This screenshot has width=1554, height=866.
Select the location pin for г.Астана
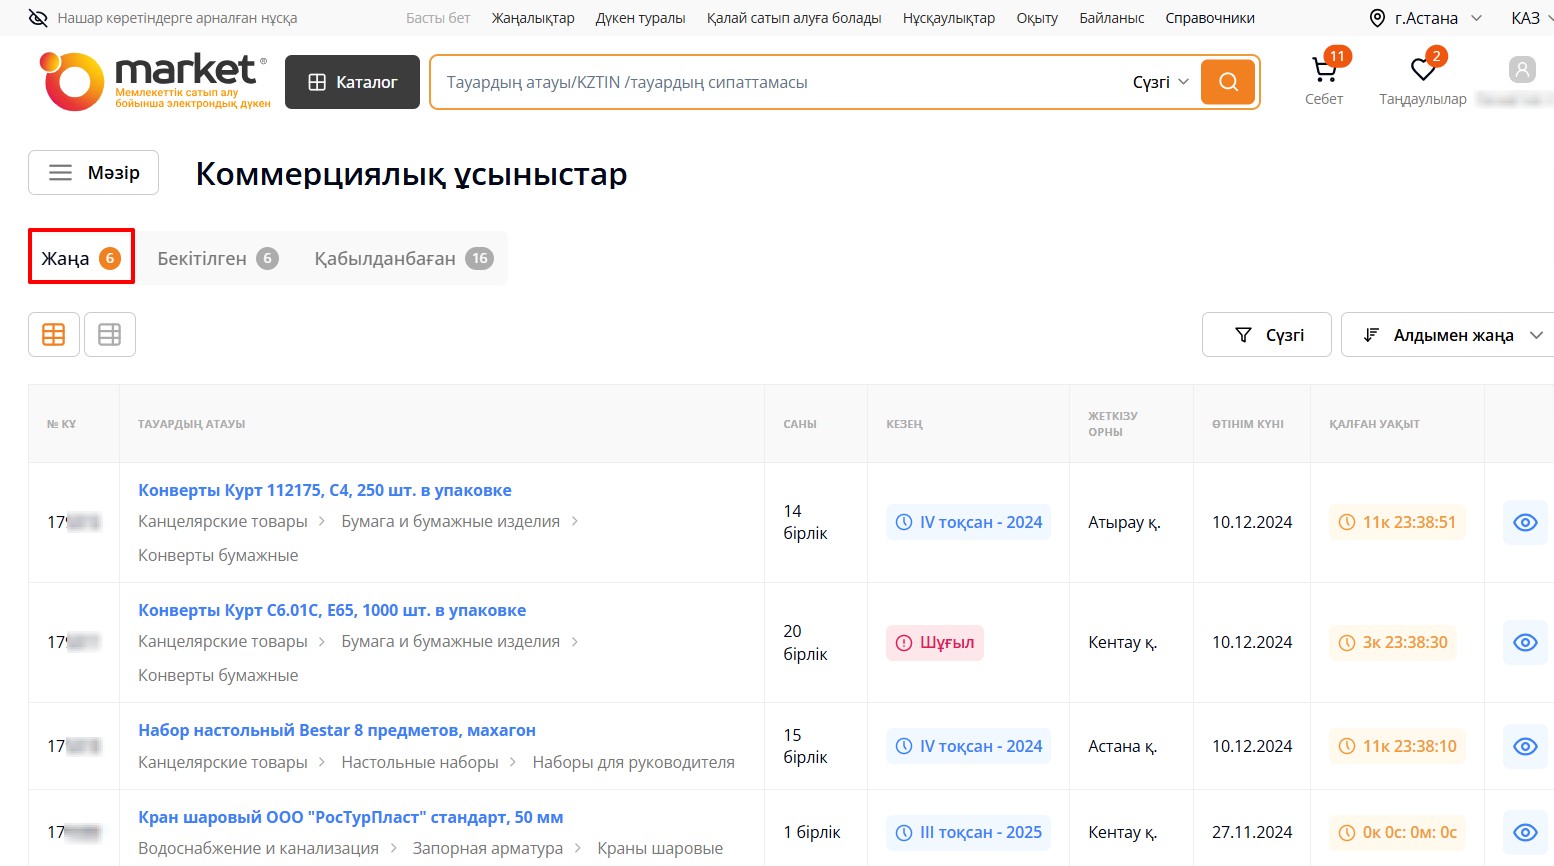pos(1377,18)
